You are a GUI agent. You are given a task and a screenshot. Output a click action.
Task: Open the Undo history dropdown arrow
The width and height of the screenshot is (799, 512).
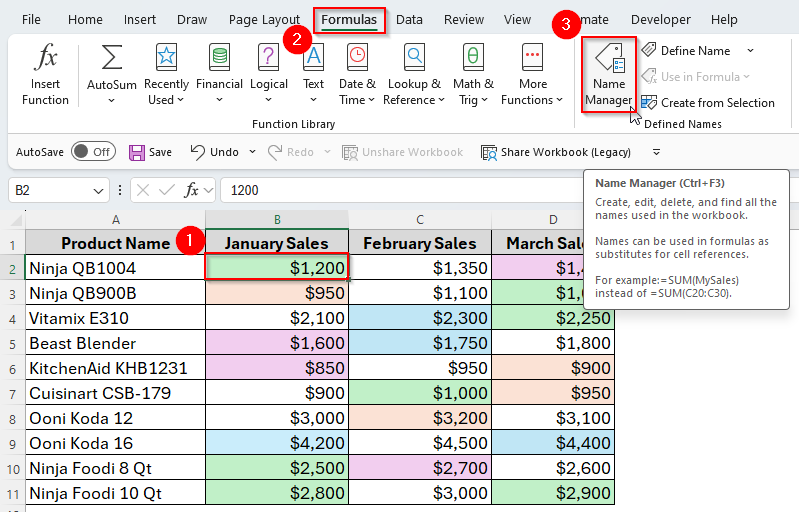(x=251, y=152)
